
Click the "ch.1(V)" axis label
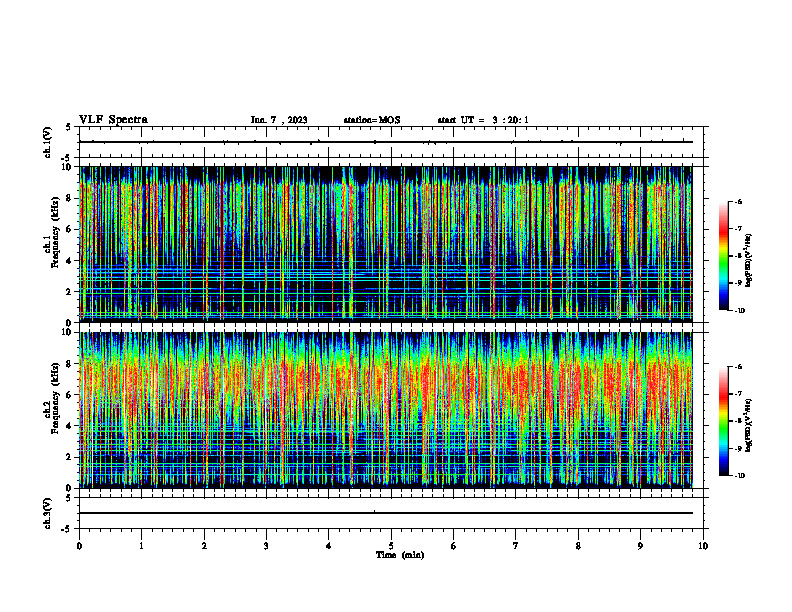click(48, 142)
